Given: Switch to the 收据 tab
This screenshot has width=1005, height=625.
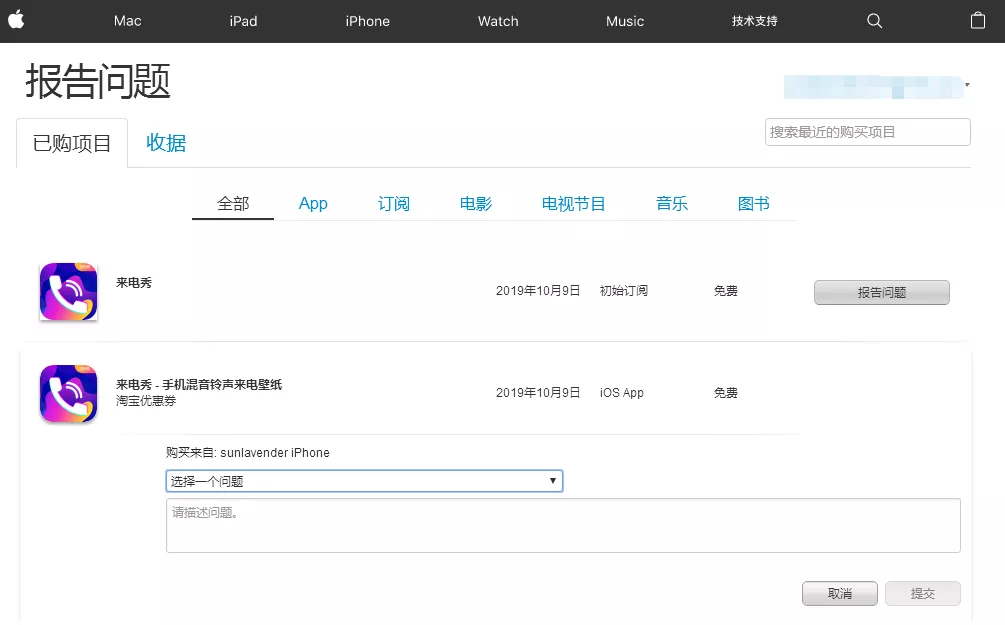Looking at the screenshot, I should [x=166, y=142].
